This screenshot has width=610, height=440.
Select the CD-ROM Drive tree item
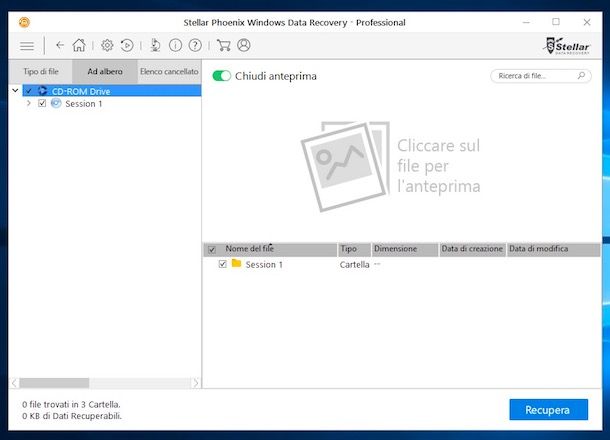[x=112, y=91]
